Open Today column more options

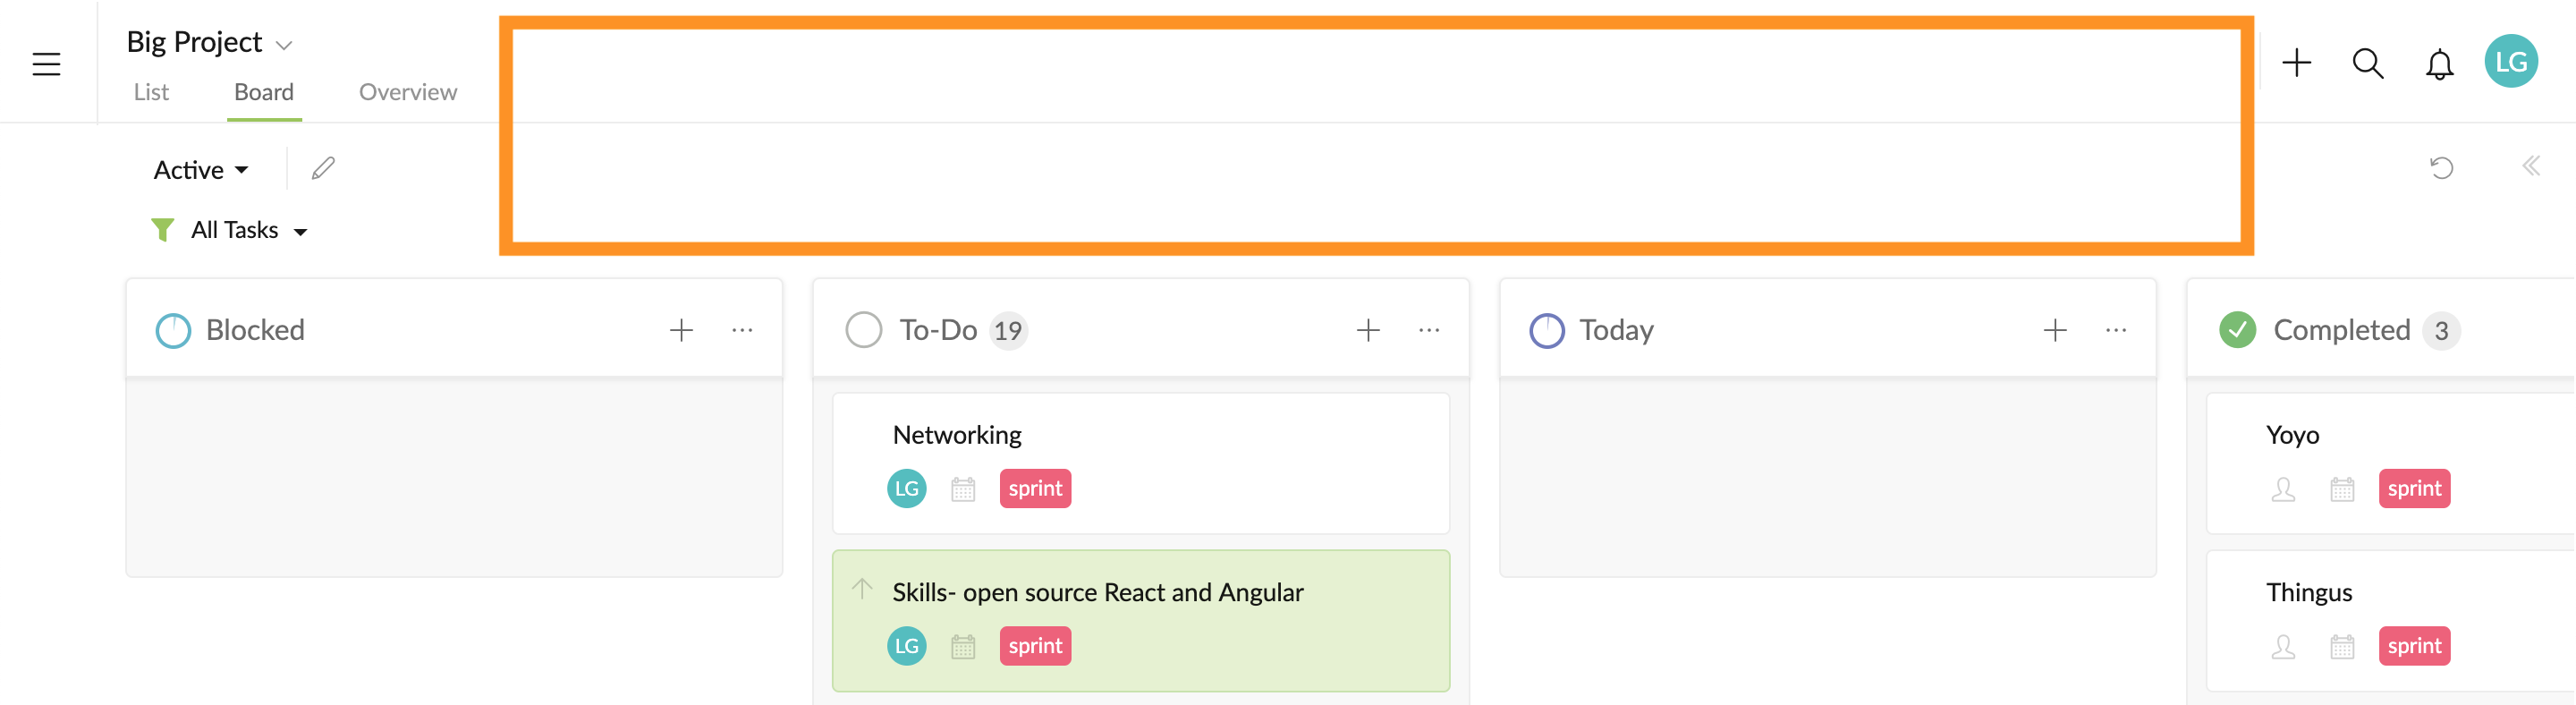[x=2116, y=330]
